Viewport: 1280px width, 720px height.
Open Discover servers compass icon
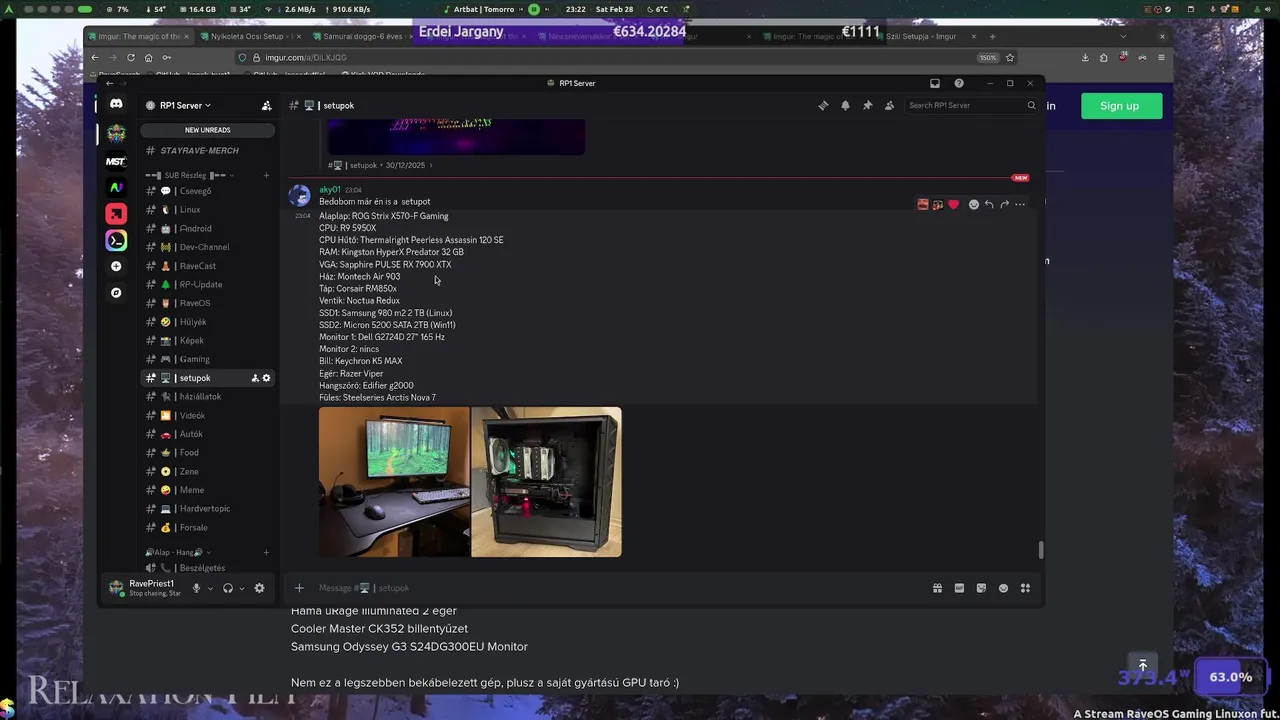pos(116,293)
